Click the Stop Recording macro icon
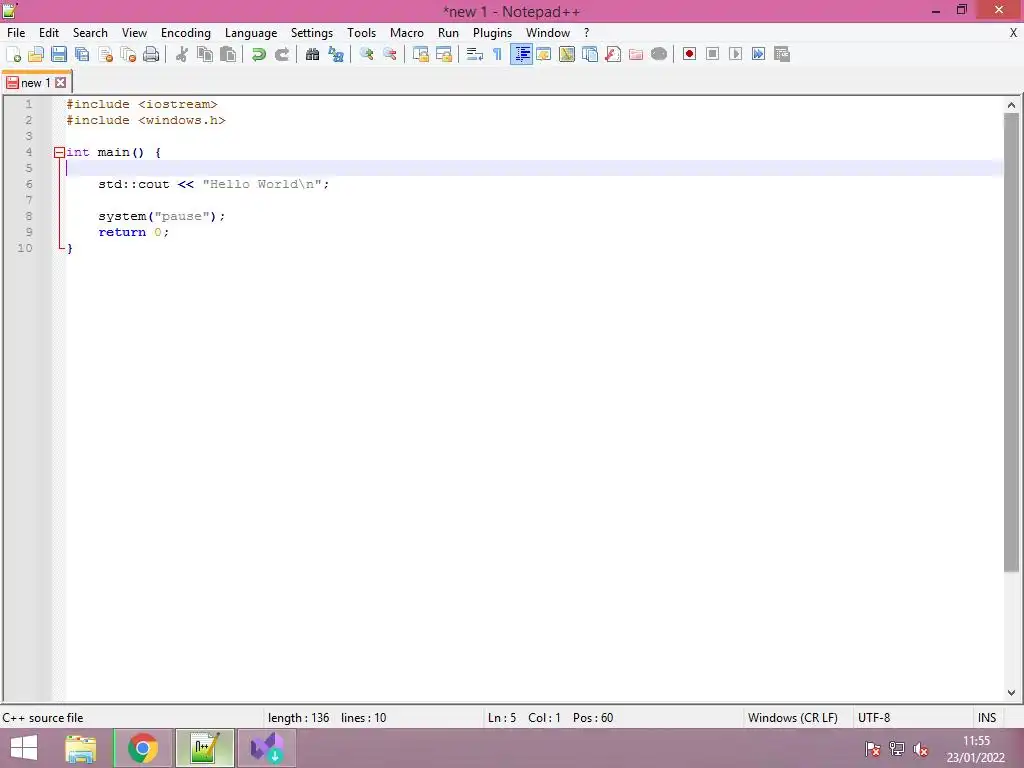Image resolution: width=1024 pixels, height=768 pixels. (x=712, y=54)
